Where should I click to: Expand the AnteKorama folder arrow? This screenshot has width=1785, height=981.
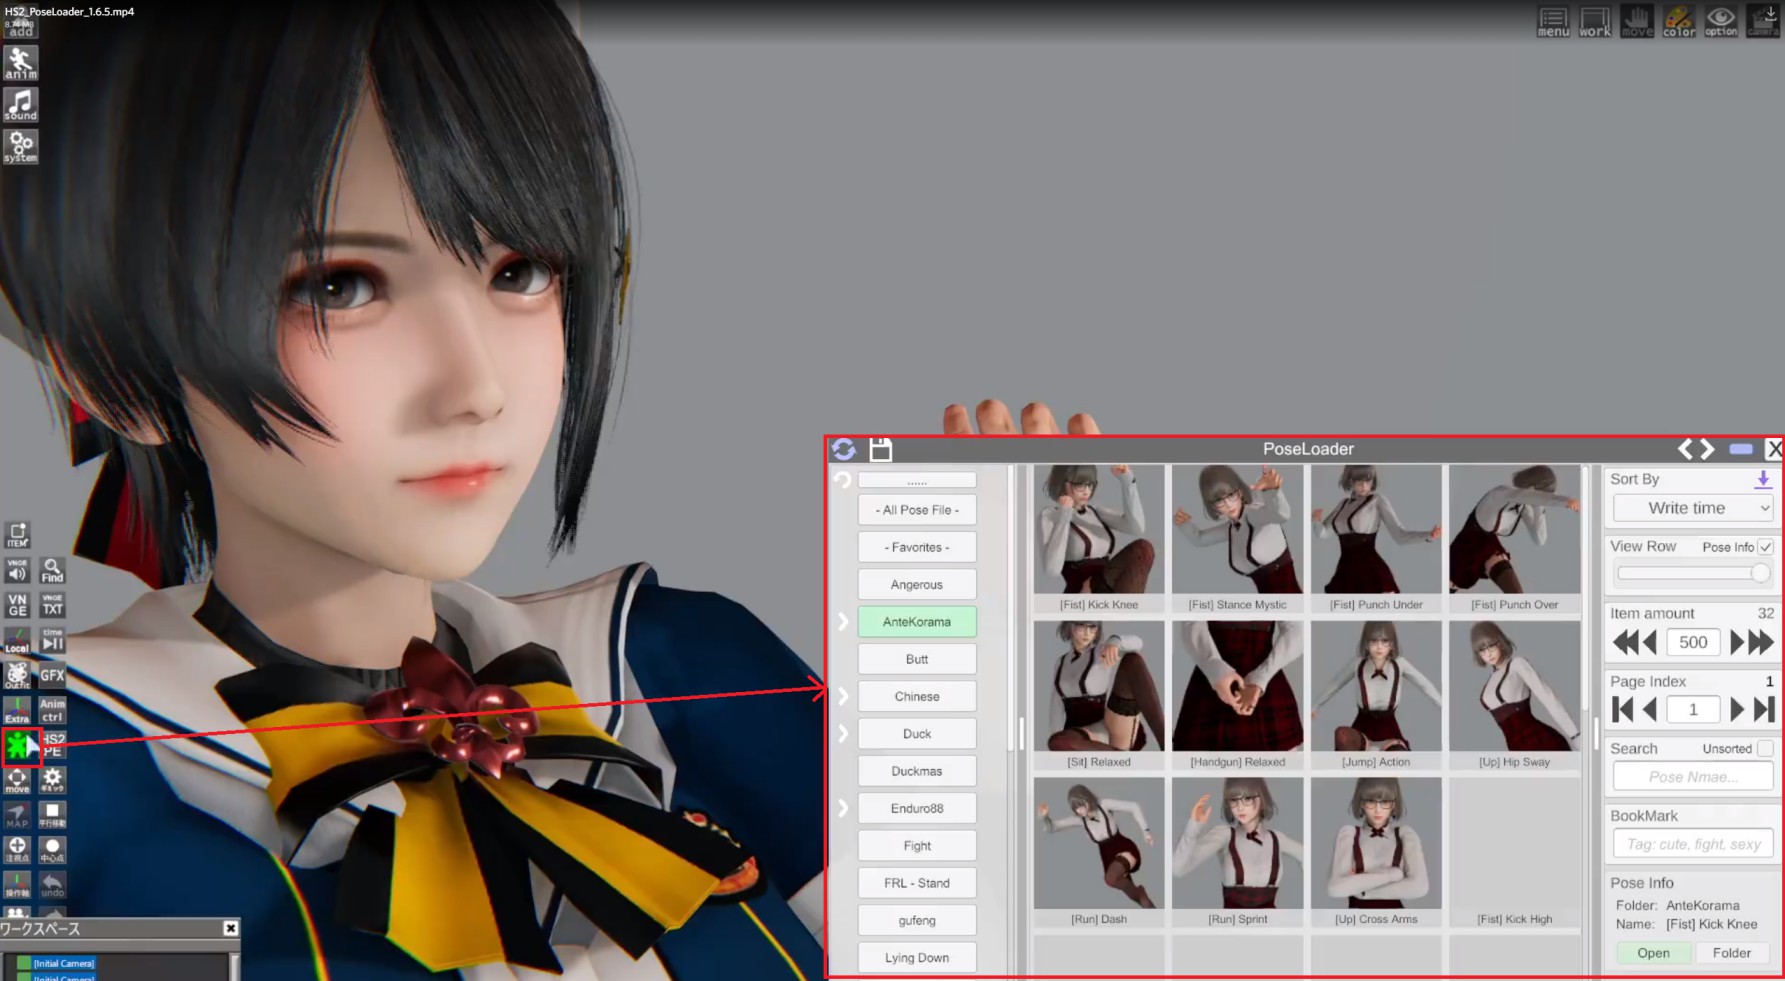click(843, 622)
